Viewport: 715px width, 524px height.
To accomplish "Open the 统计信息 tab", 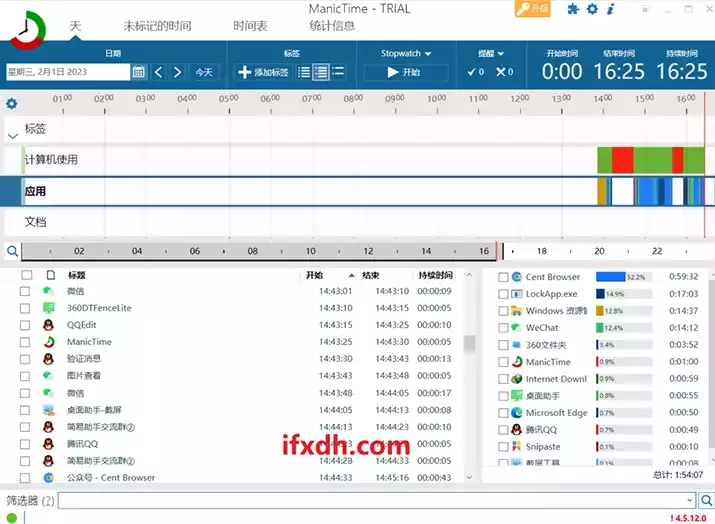I will [x=332, y=26].
